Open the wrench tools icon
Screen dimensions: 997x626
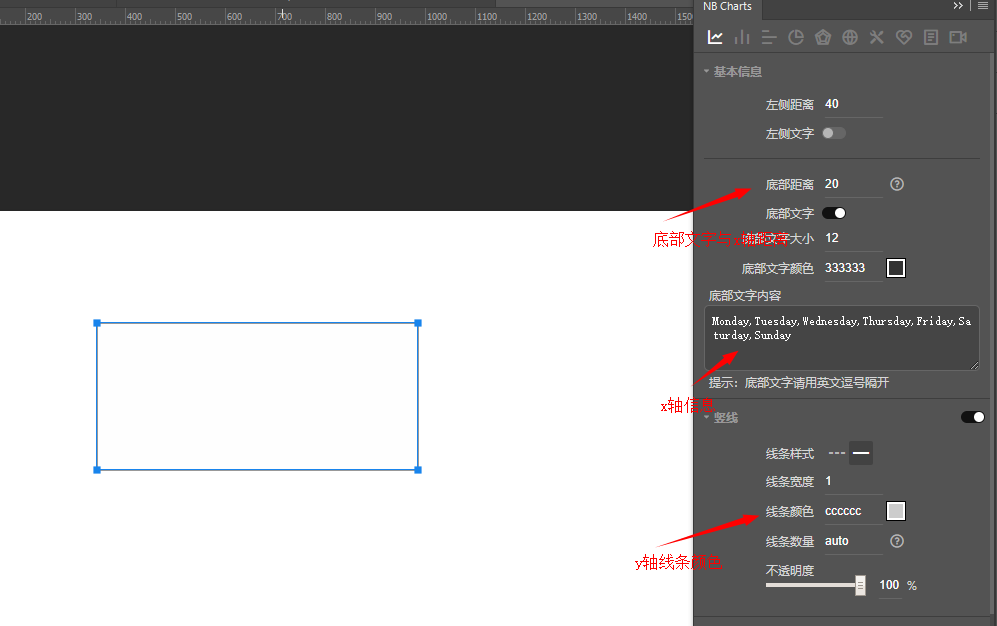(877, 37)
